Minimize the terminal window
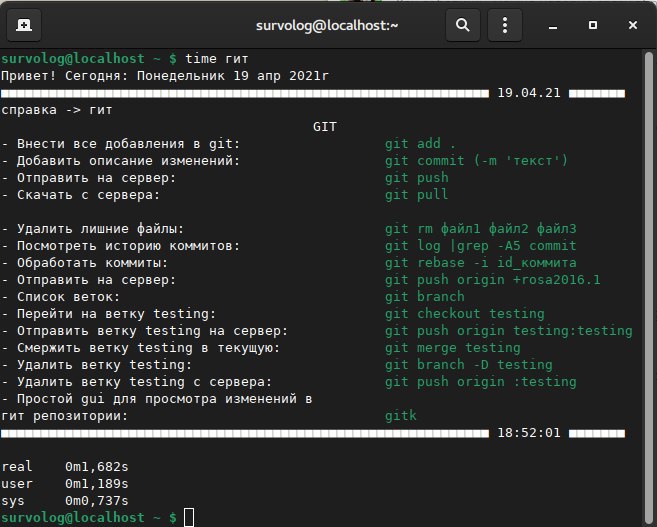The width and height of the screenshot is (657, 527). (553, 26)
